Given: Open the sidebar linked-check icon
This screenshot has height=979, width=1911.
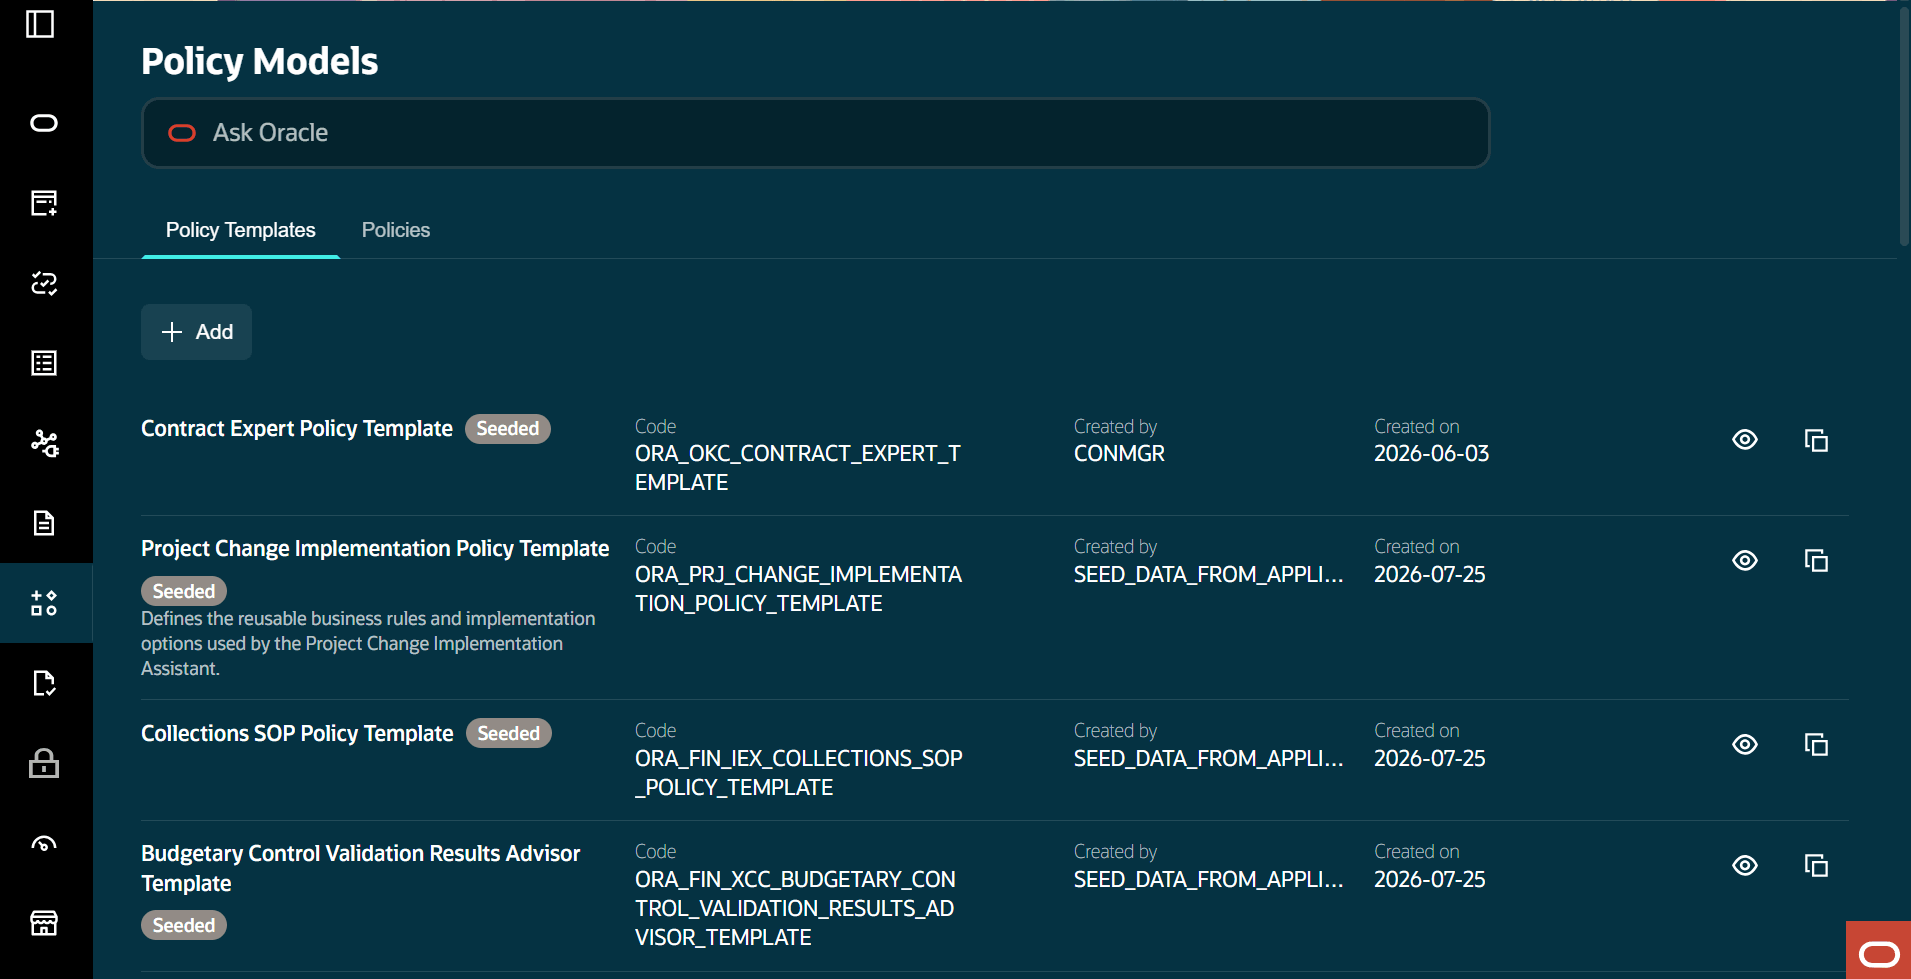Looking at the screenshot, I should click(44, 283).
